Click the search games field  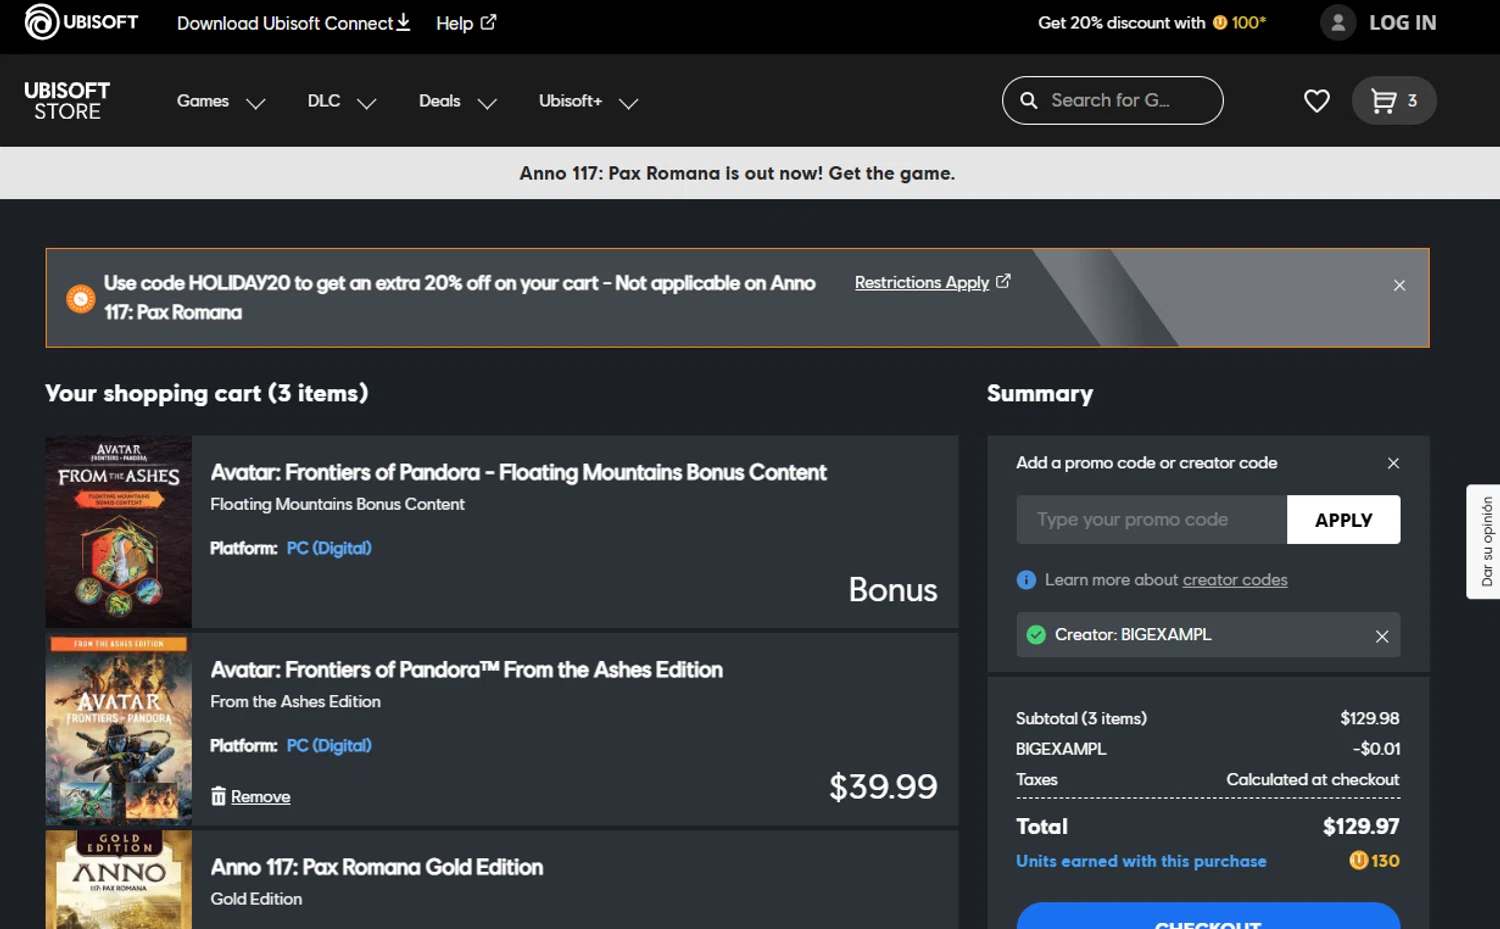(x=1112, y=100)
